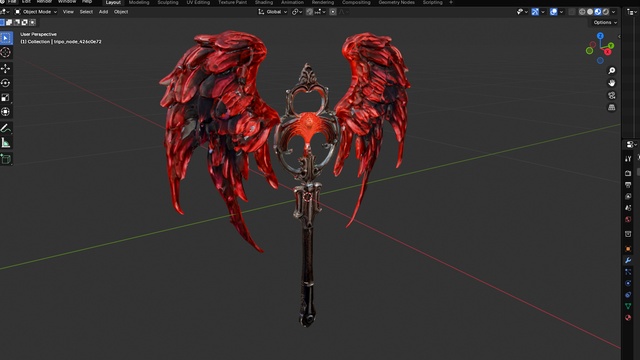Viewport: 640px width, 360px height.
Task: Select the Cursor tool in toolbar
Action: (x=6, y=52)
